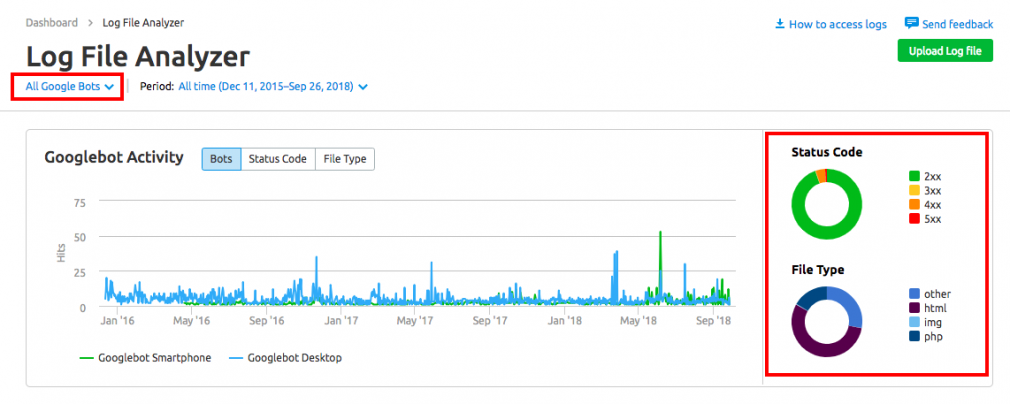
Task: Click the chevron next to the date range
Action: [363, 87]
